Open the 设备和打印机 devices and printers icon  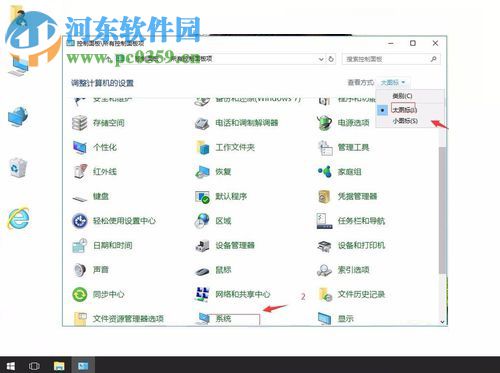click(x=324, y=246)
